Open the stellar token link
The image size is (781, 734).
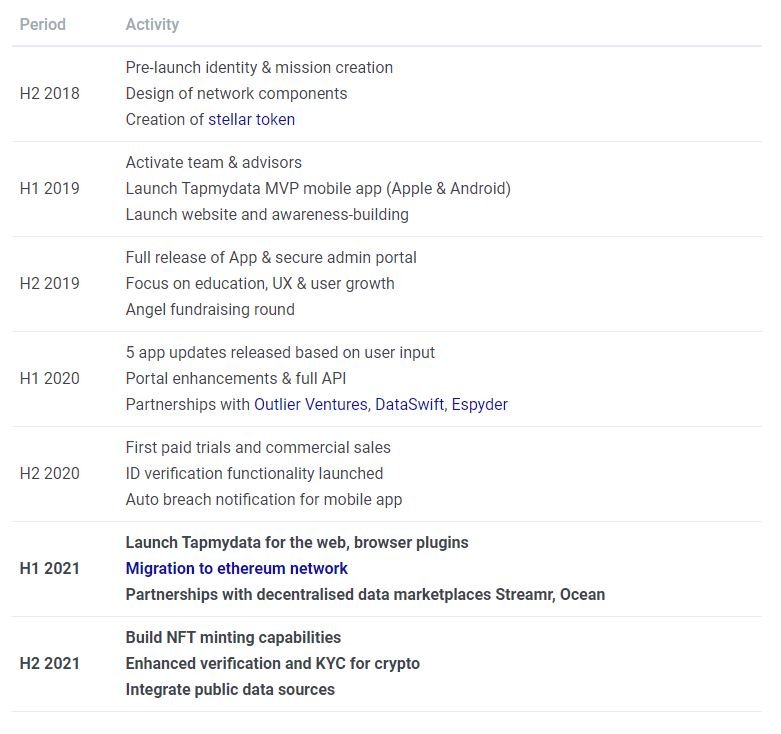pos(251,120)
